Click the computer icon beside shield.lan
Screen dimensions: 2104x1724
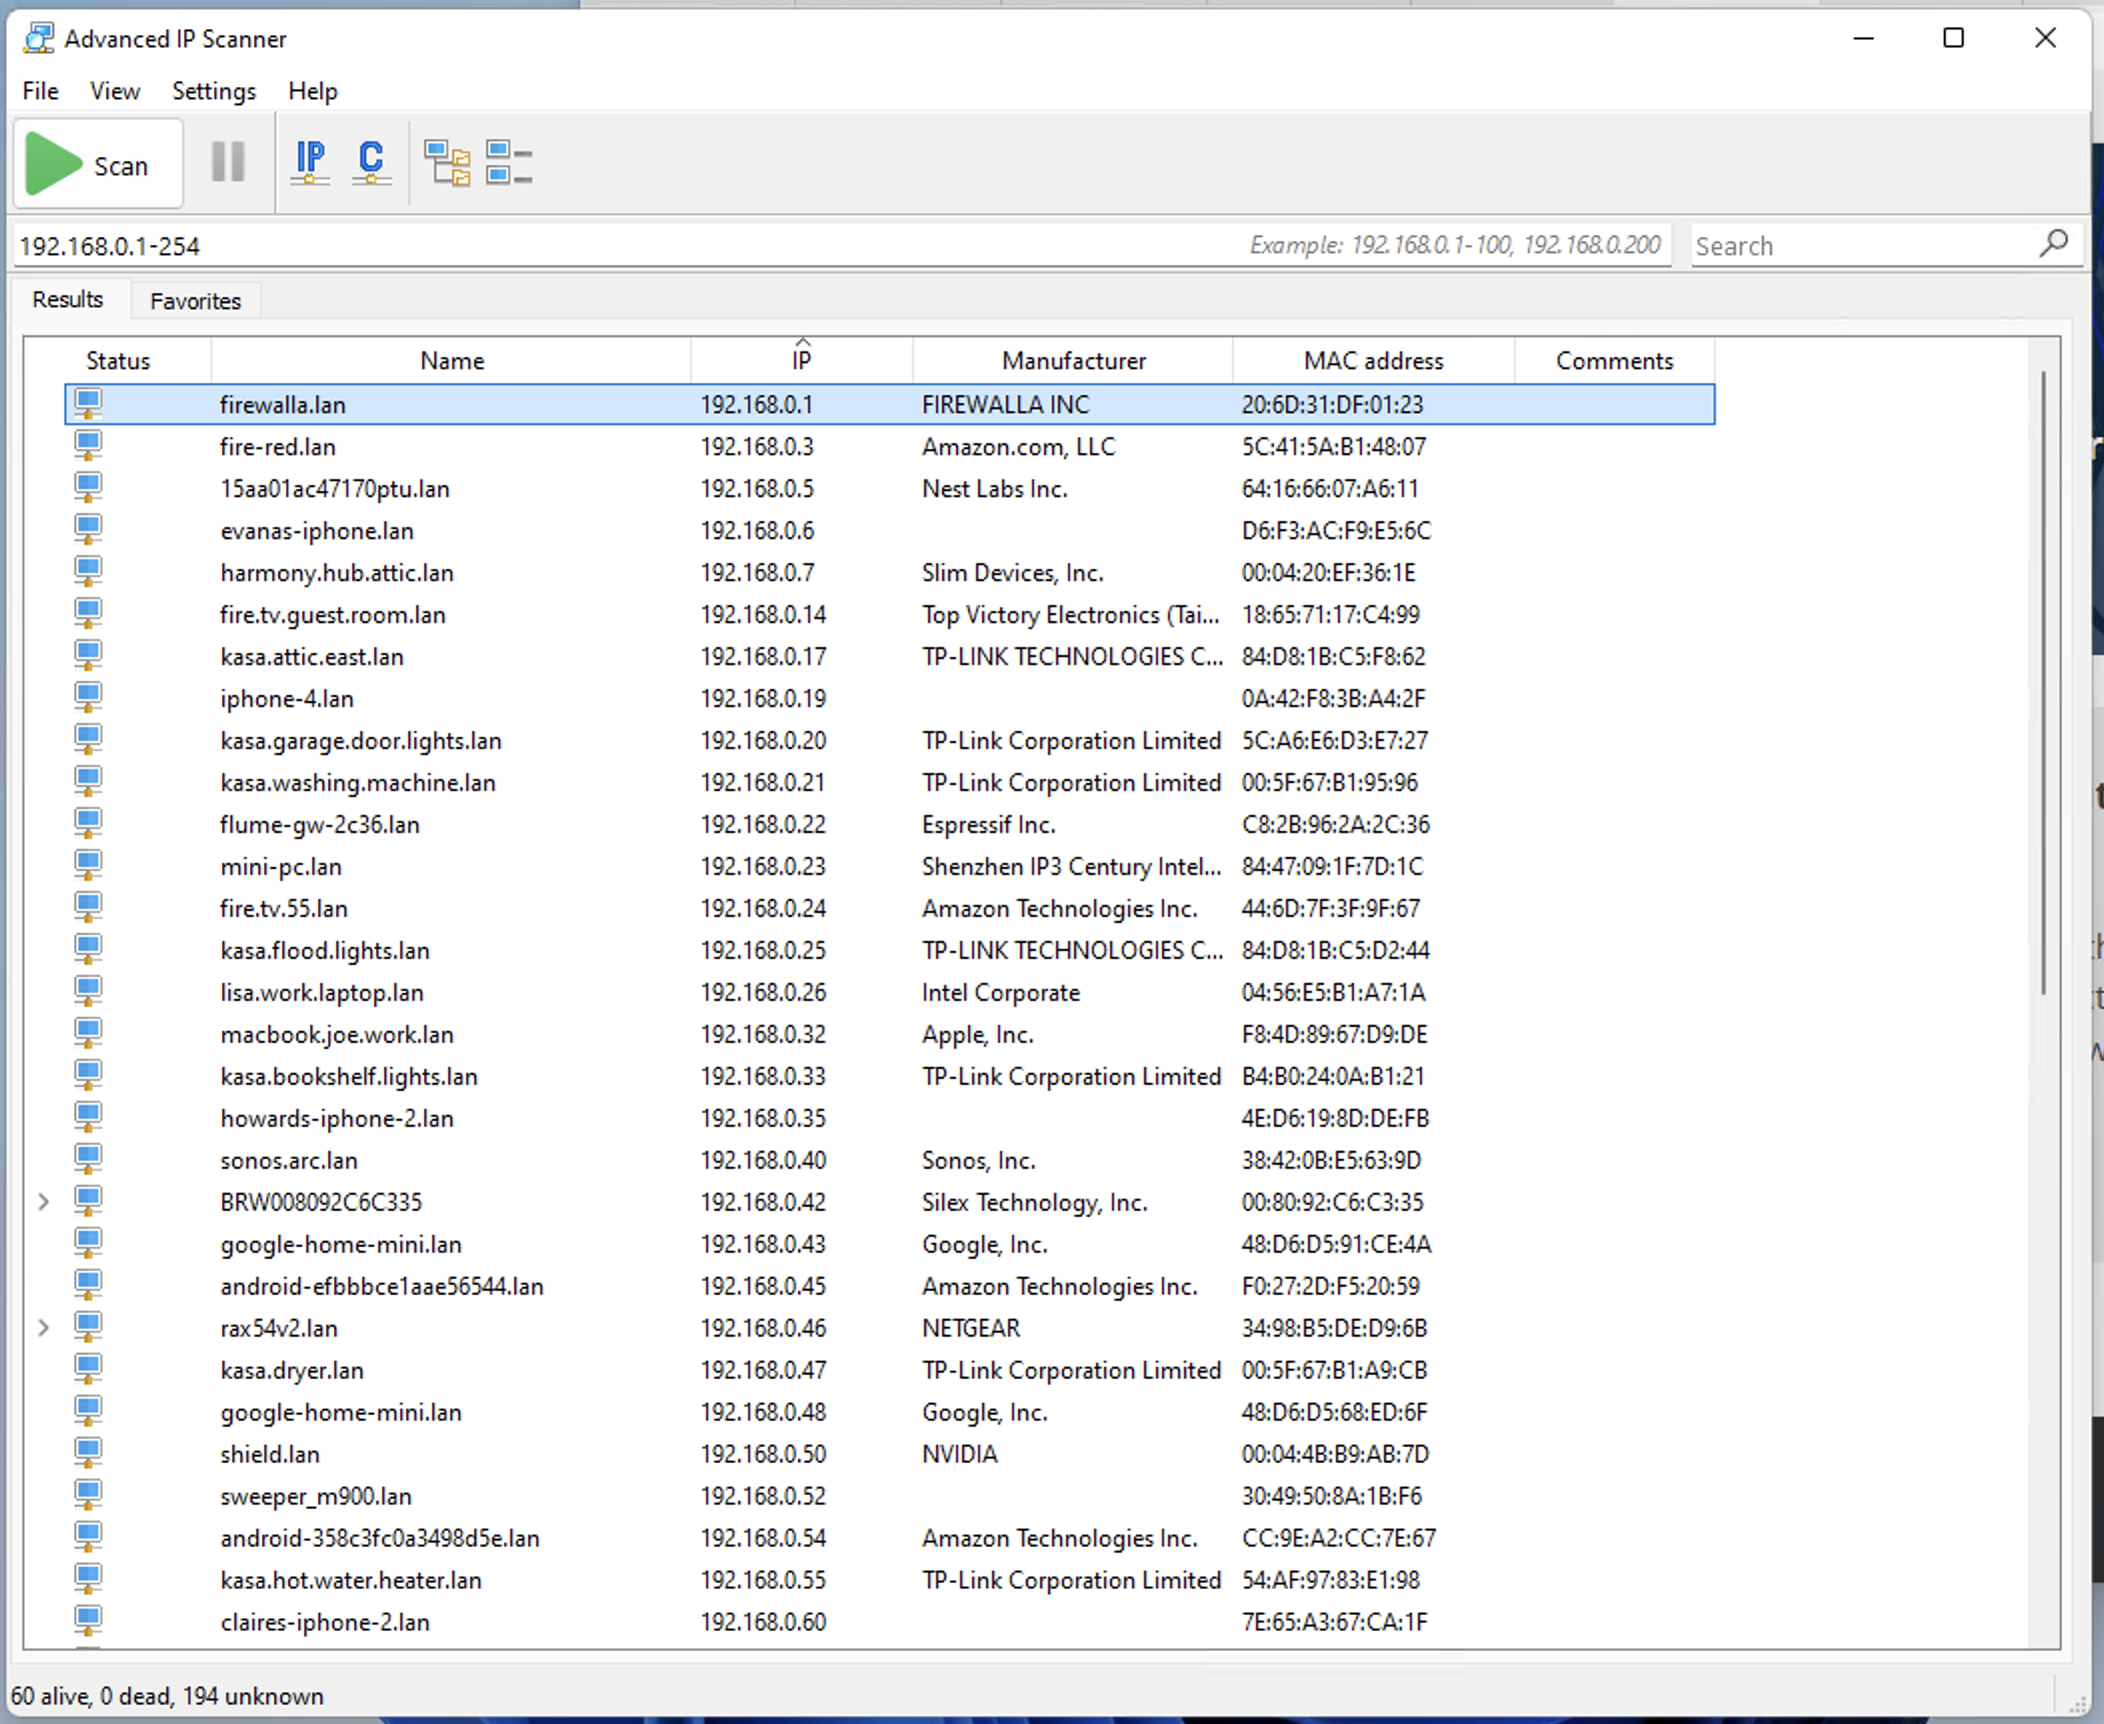(x=88, y=1453)
